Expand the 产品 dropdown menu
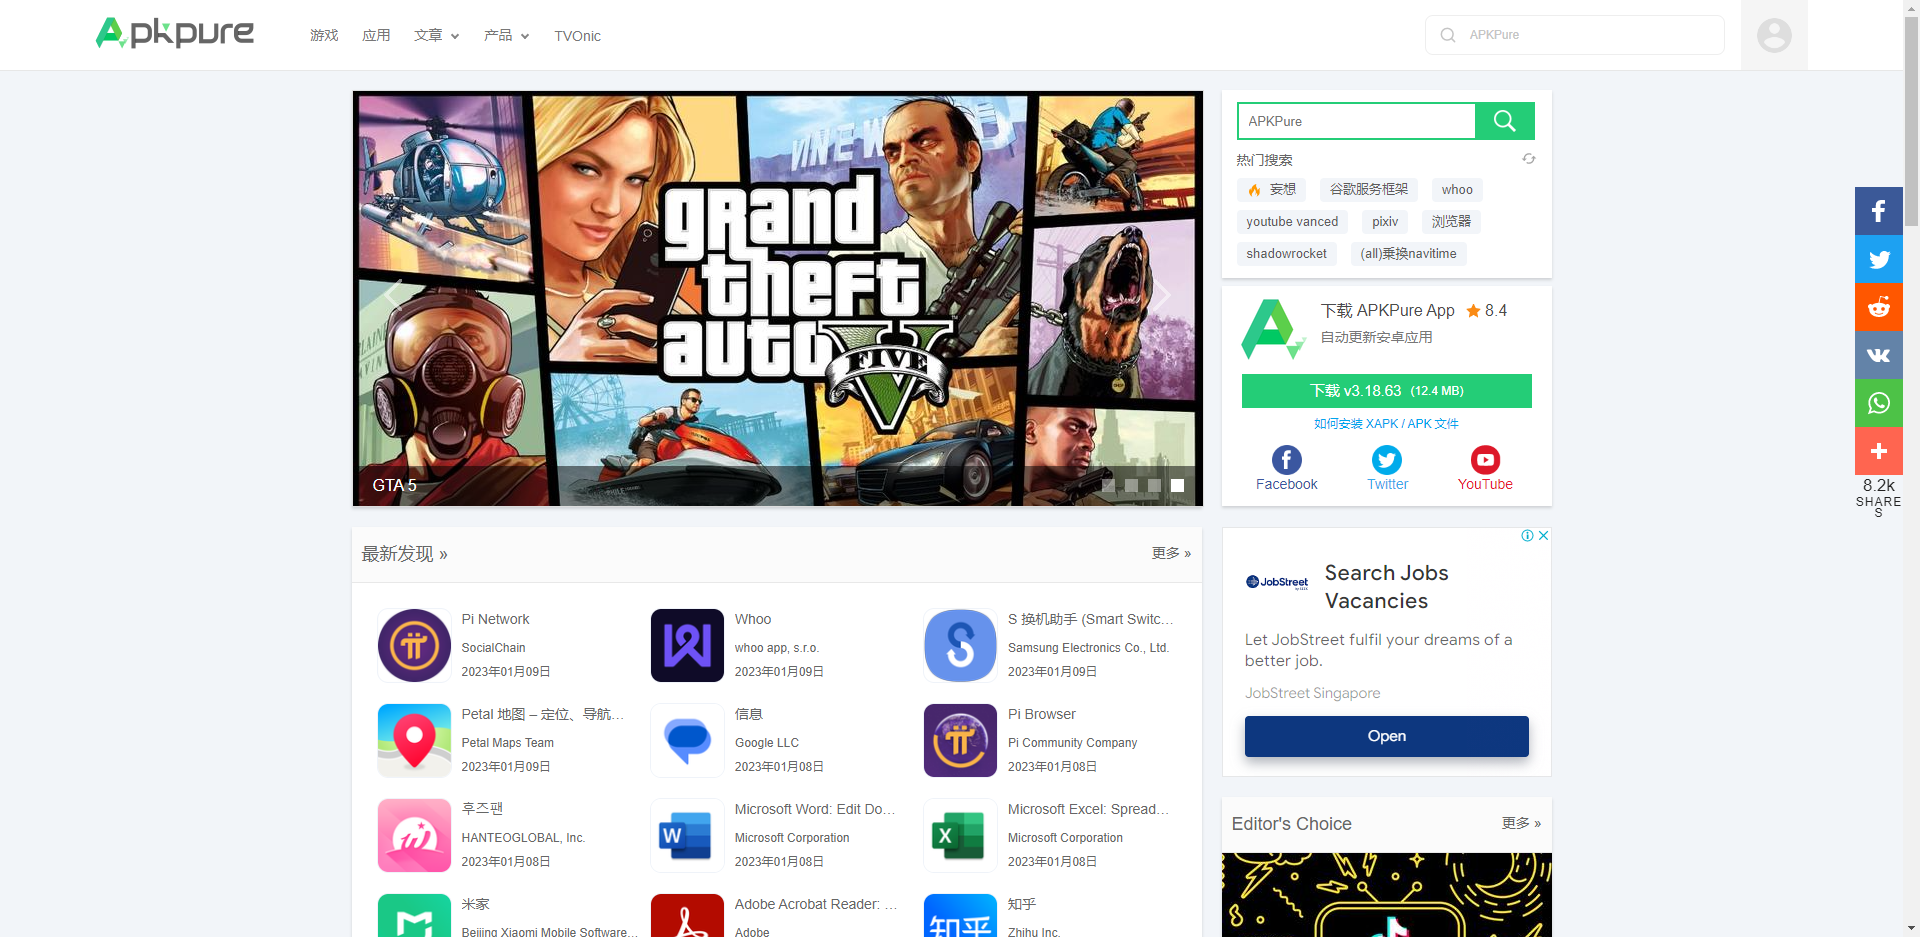 pyautogui.click(x=506, y=35)
